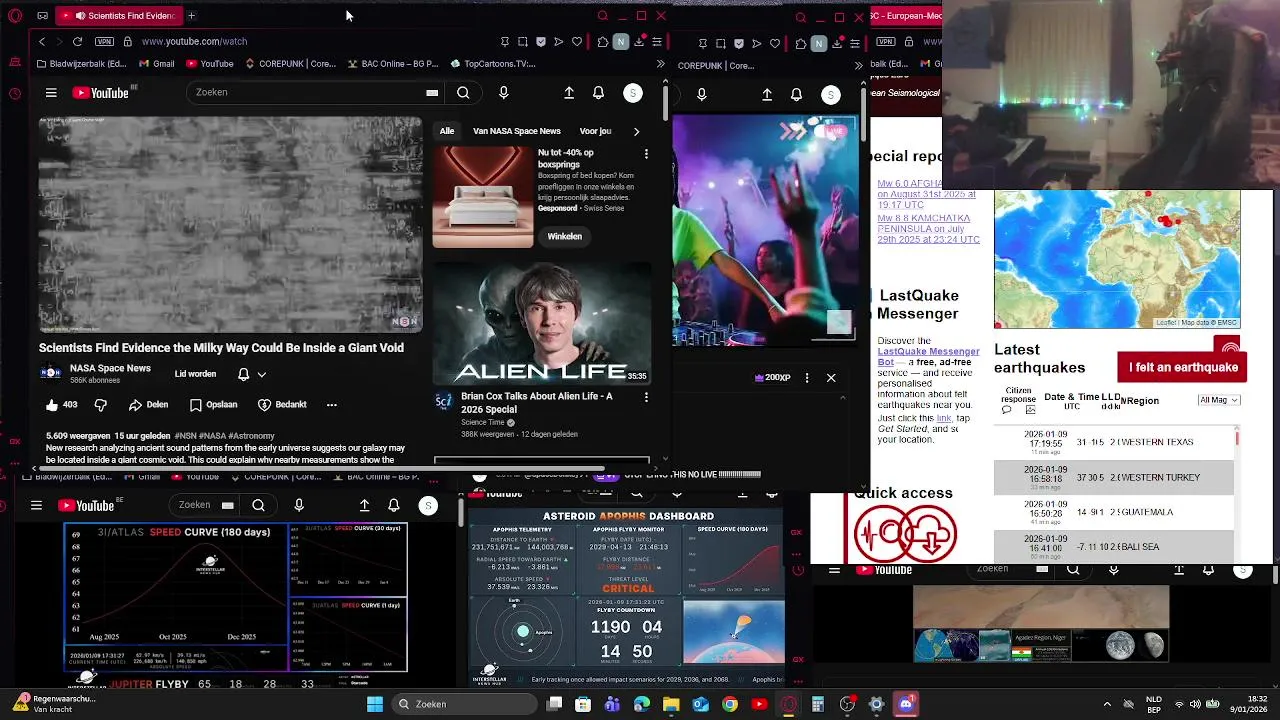Screen dimensions: 1280x720
Task: Open the create/upload icon in Milky Way video window
Action: pos(569,93)
